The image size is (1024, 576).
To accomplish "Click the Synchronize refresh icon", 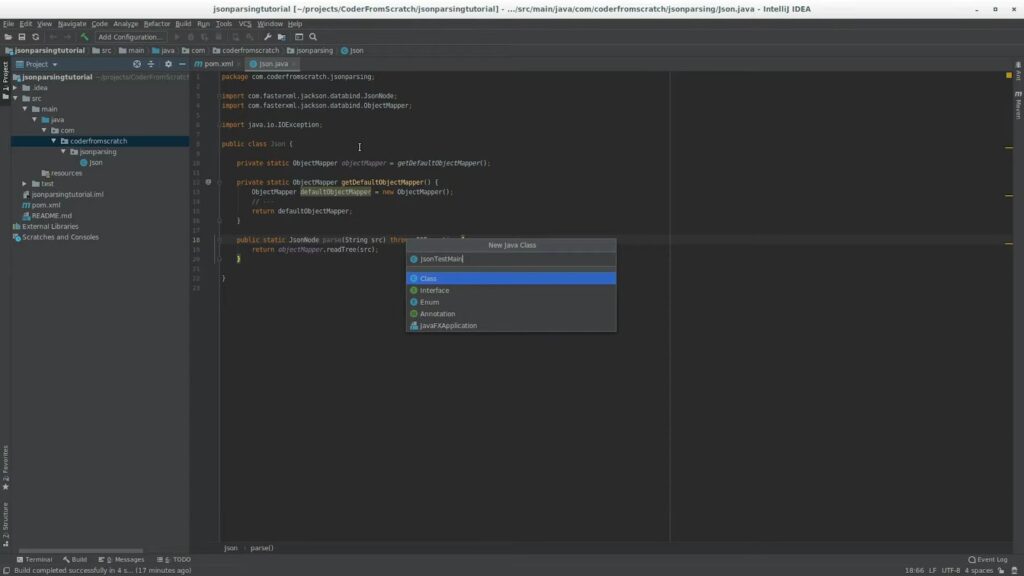I will [35, 36].
